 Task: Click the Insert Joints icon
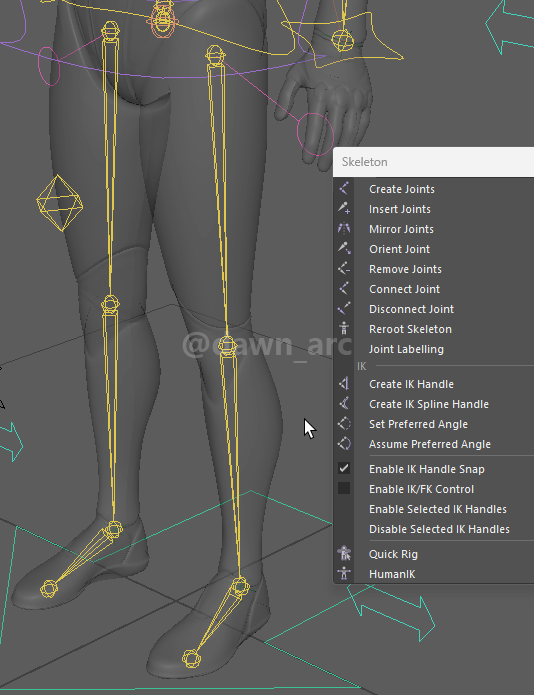coord(344,208)
